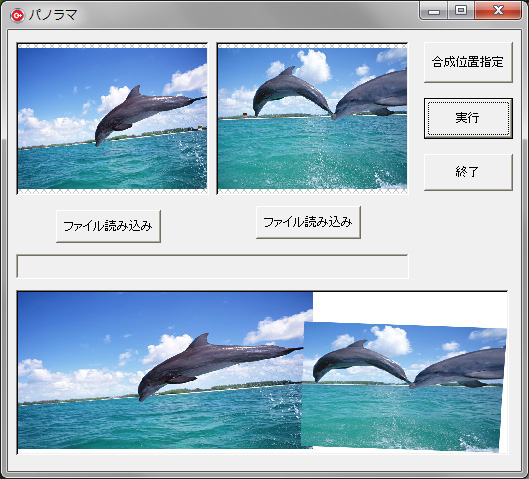Select the left single-dolphin preview image
The width and height of the screenshot is (529, 479).
click(112, 118)
